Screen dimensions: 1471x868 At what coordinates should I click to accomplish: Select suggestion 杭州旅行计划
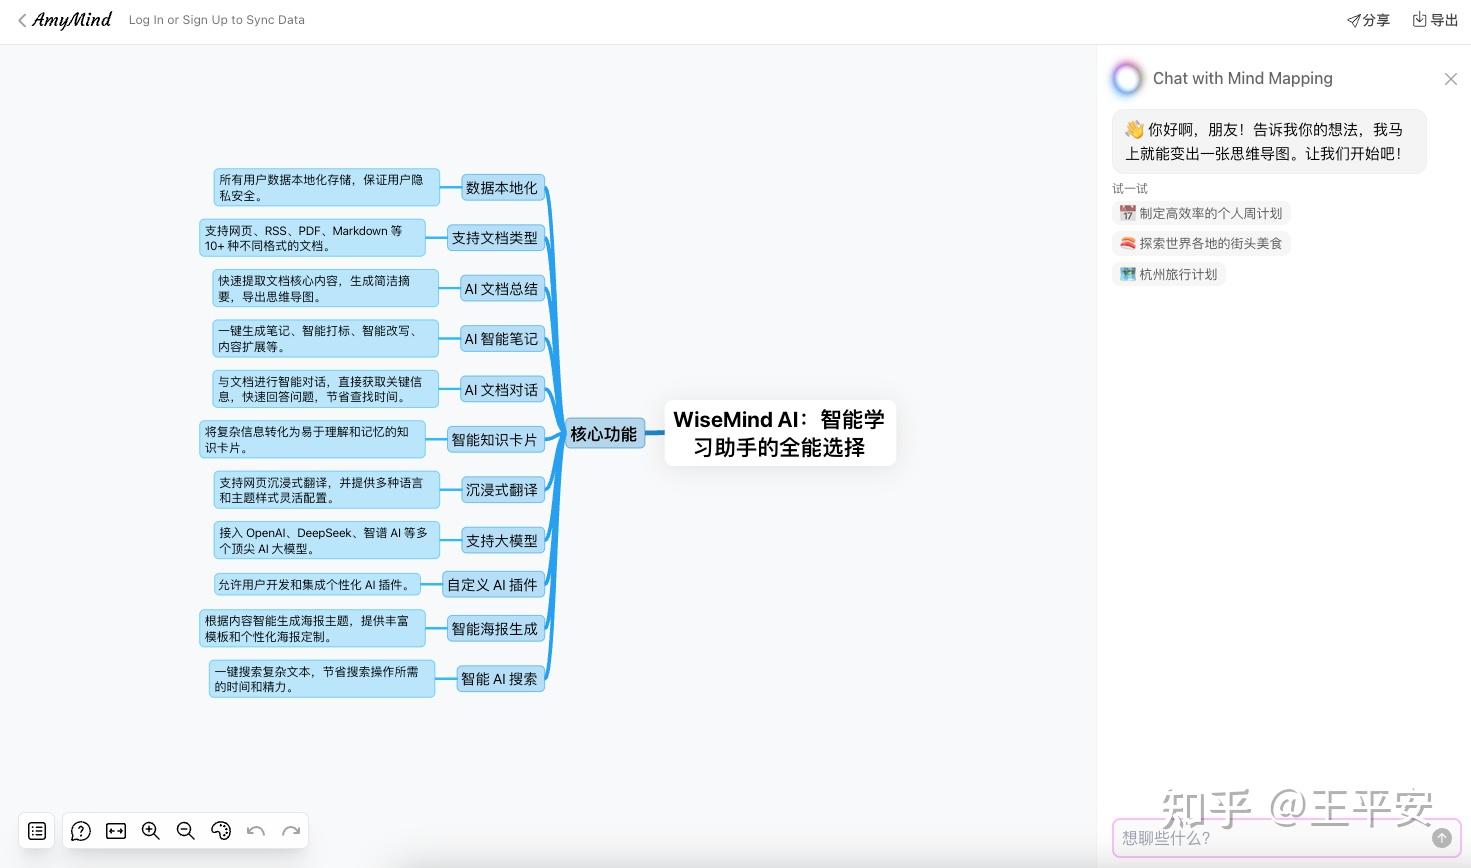(1168, 274)
